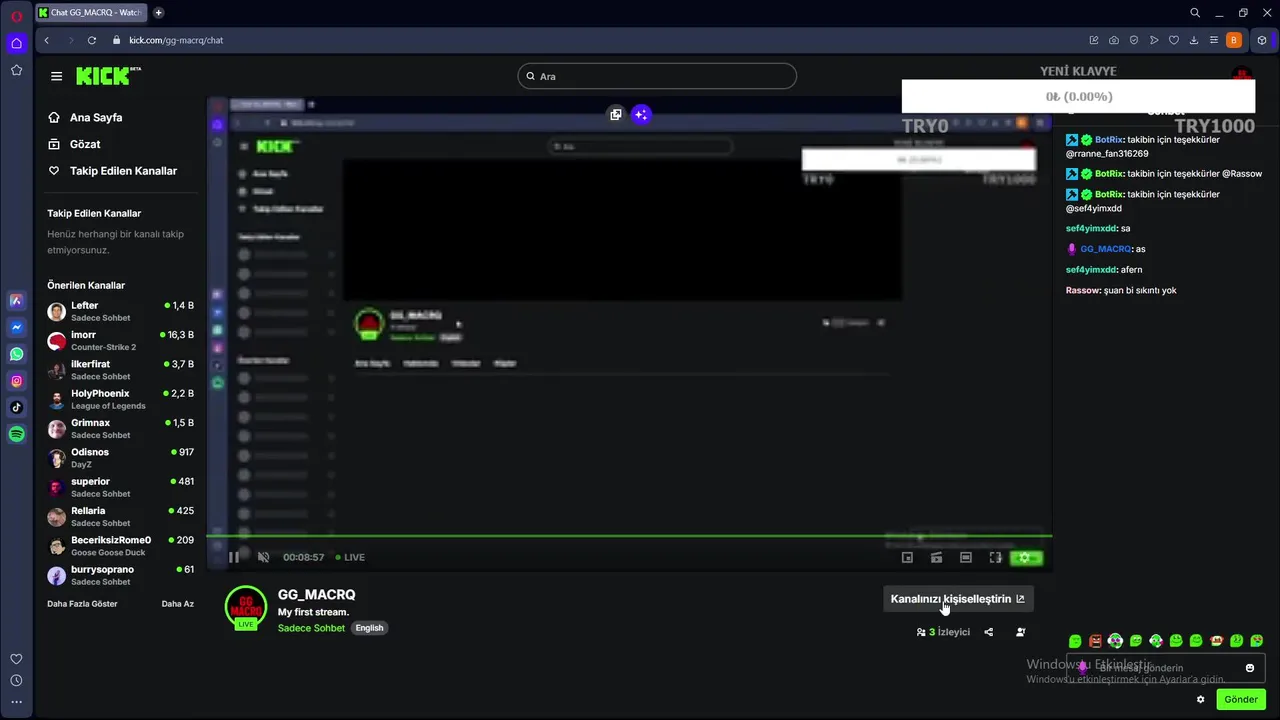
Task: Toggle picture-in-picture mini player
Action: coord(907,558)
